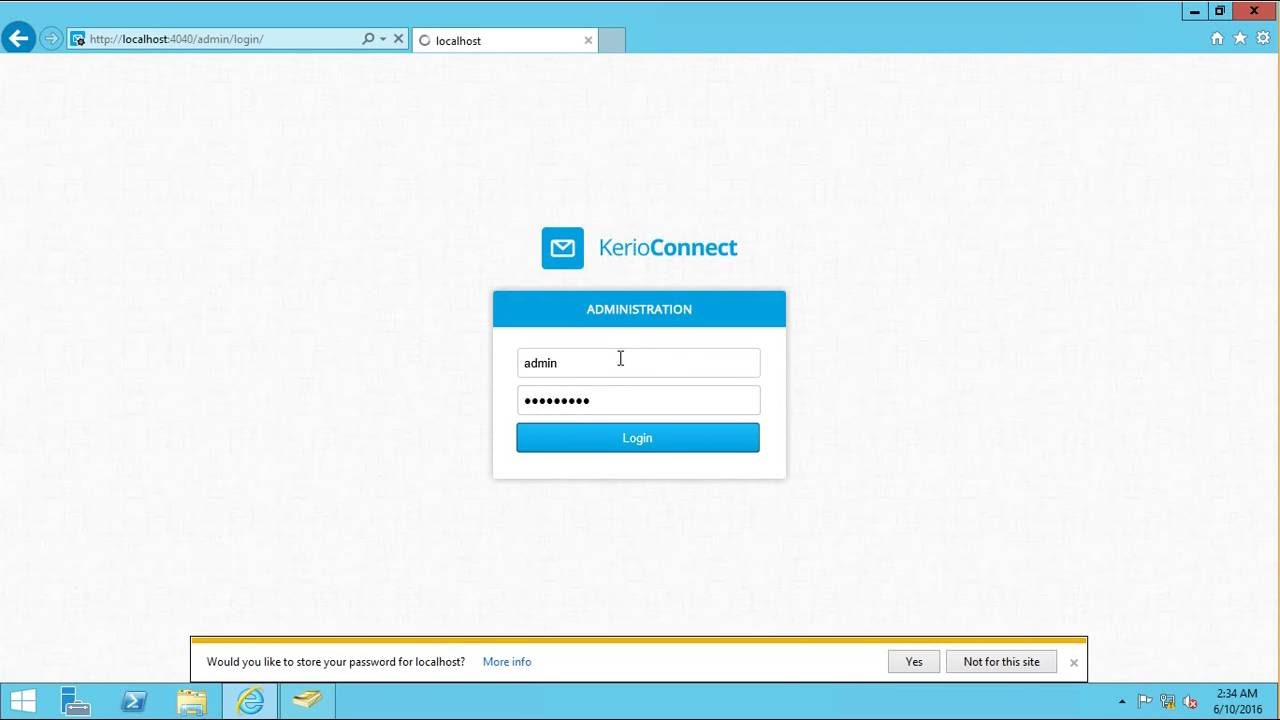Open Server Manager from the taskbar
Screen dimensions: 1280x720
(x=75, y=701)
